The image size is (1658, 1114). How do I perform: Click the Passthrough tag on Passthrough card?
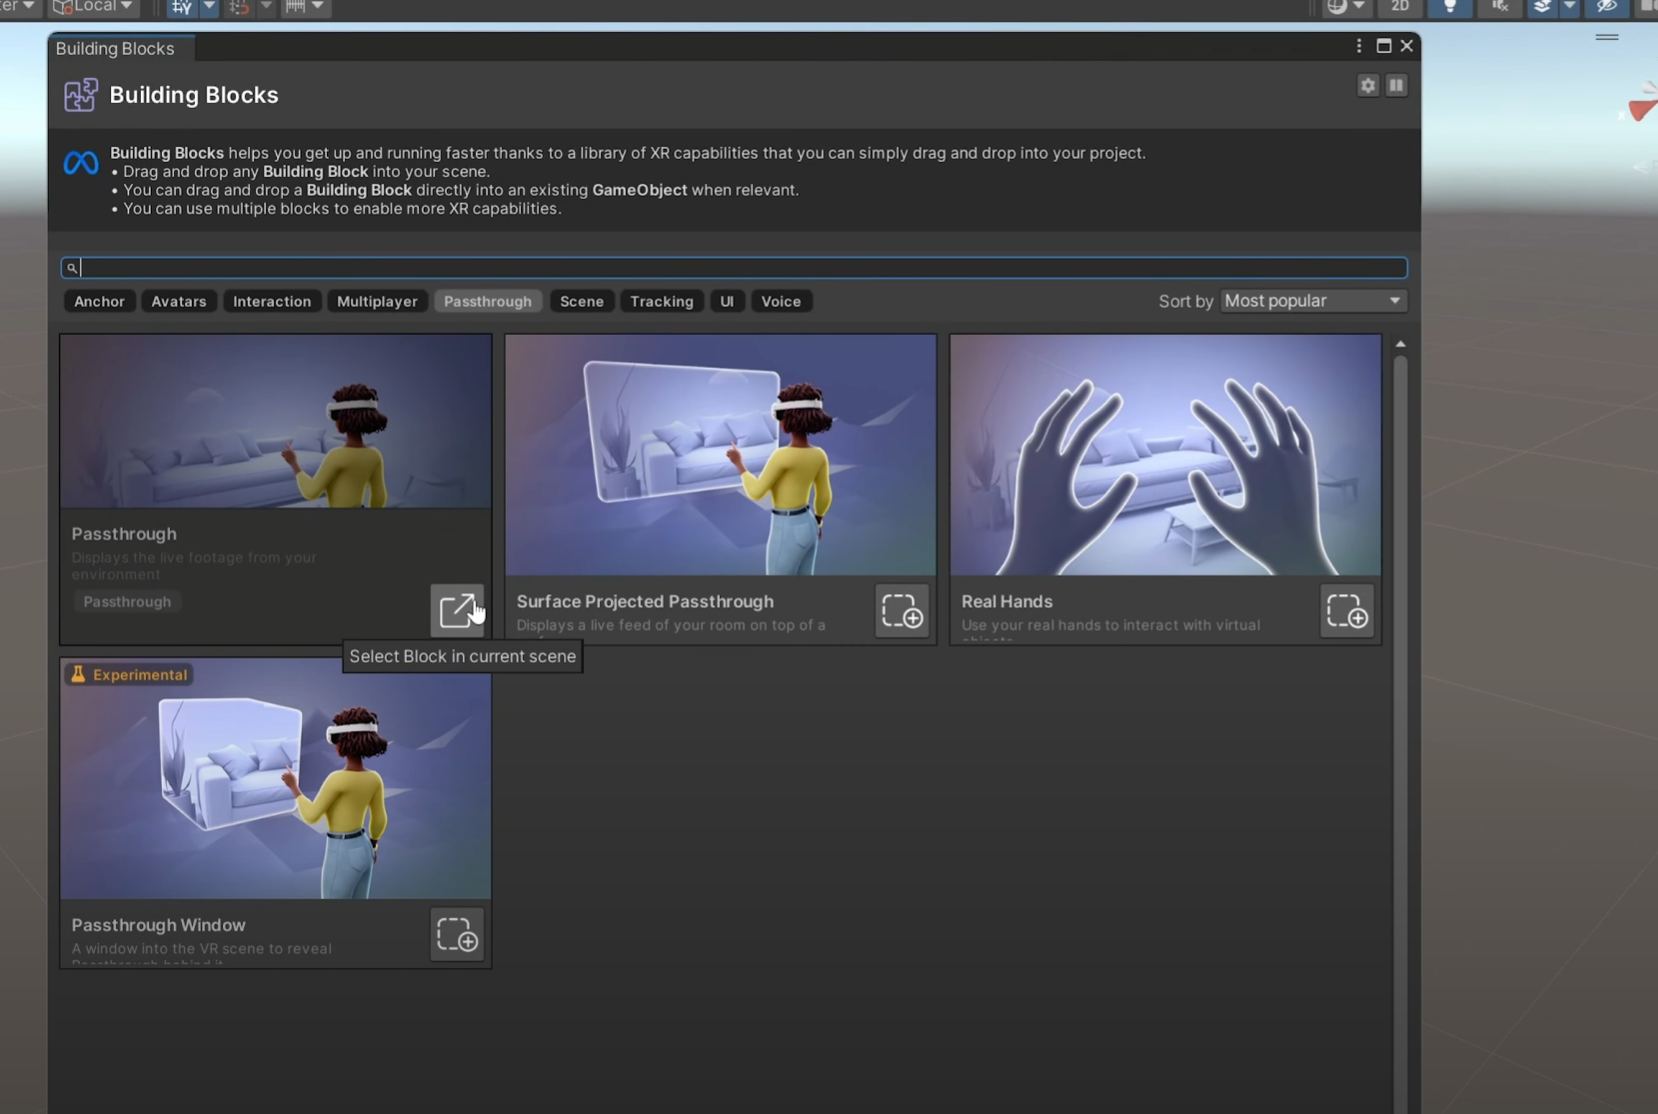pyautogui.click(x=127, y=602)
